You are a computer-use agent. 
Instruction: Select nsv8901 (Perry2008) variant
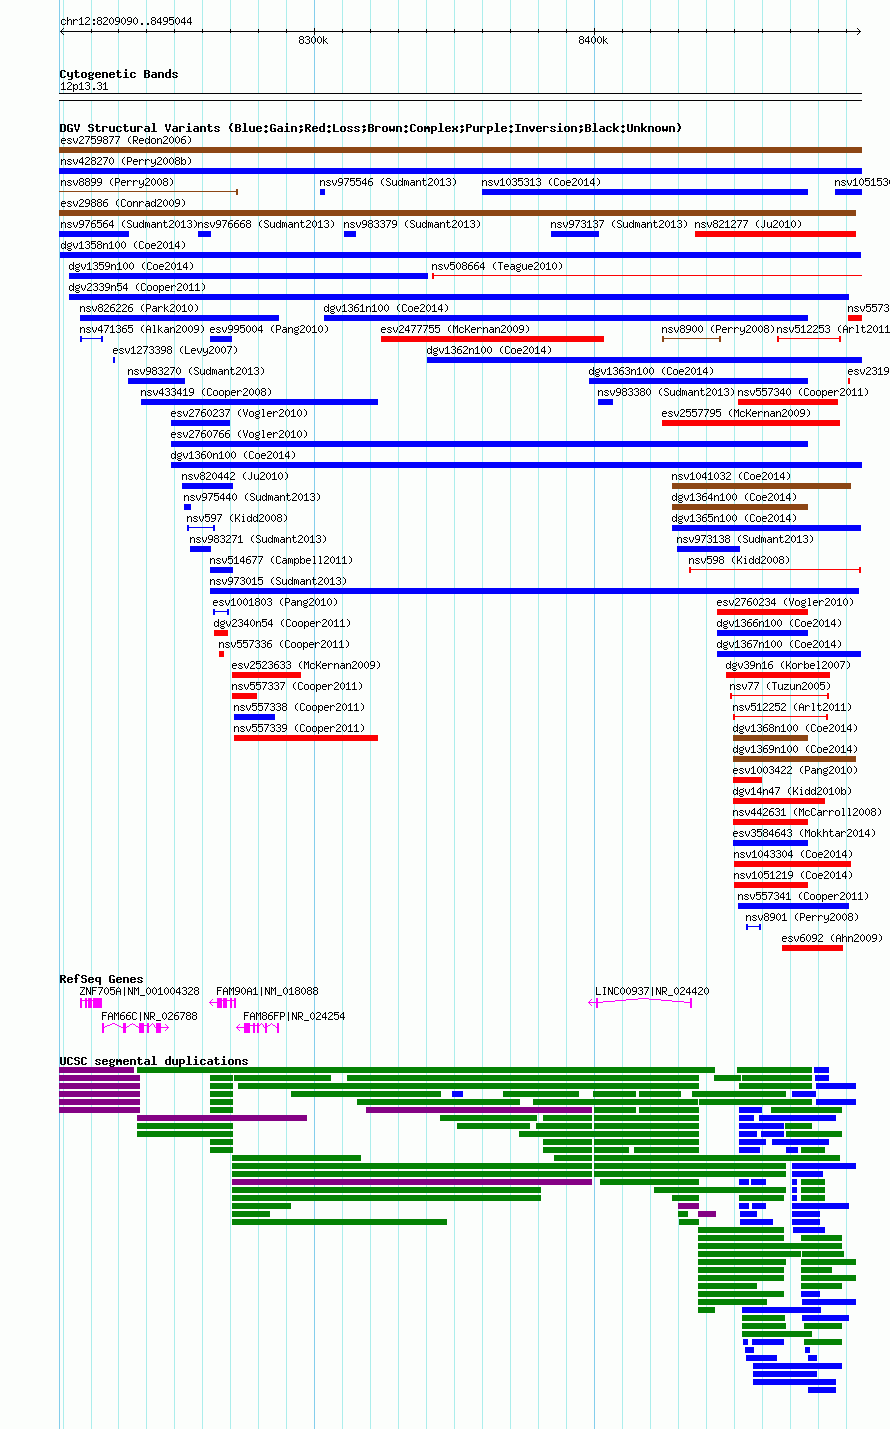coord(802,917)
